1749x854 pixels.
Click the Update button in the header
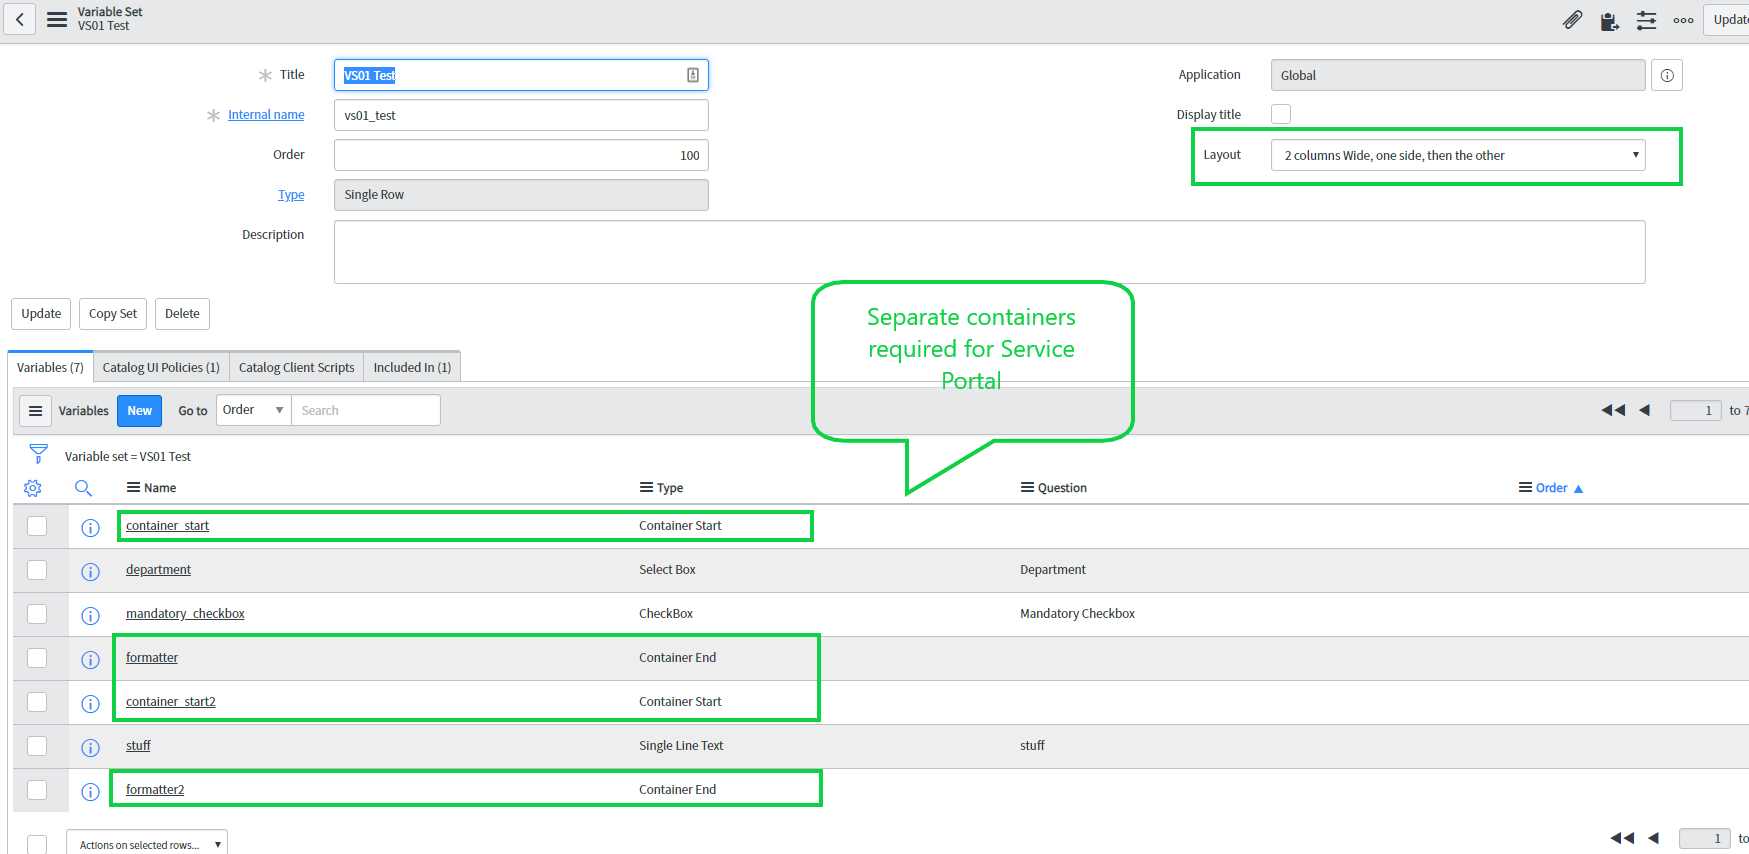pos(1727,19)
